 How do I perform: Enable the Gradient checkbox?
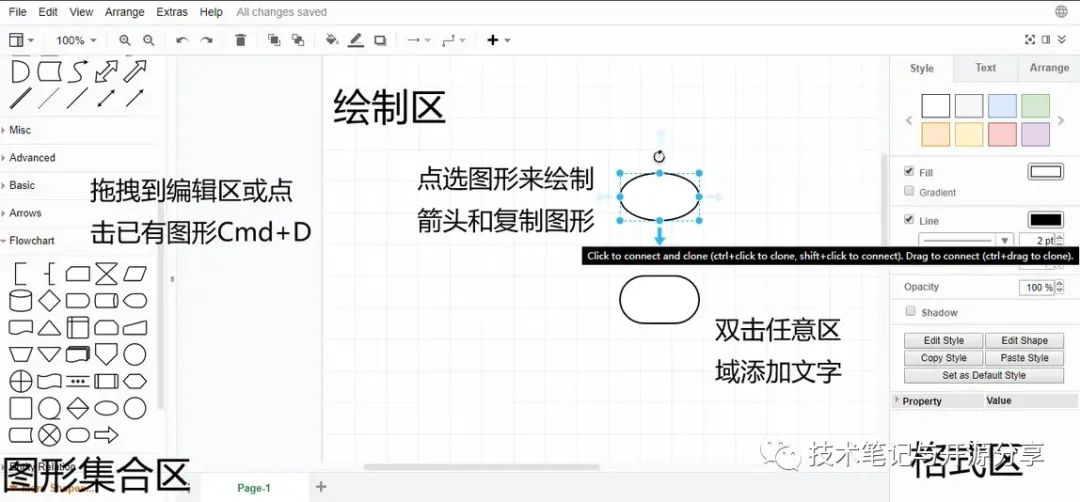908,191
